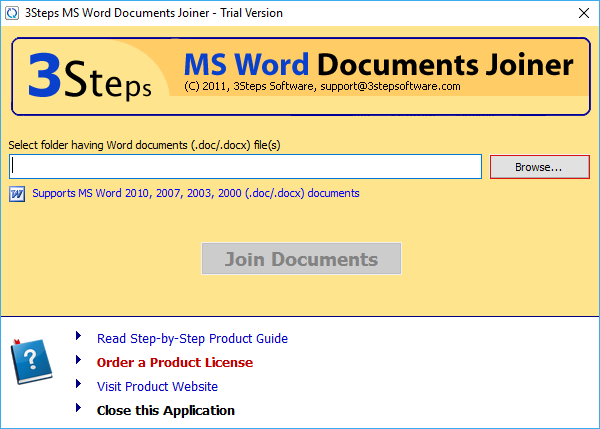Screen dimensions: 600x429
Task: Click the MS Word Documents Joiner banner title
Action: tap(378, 64)
